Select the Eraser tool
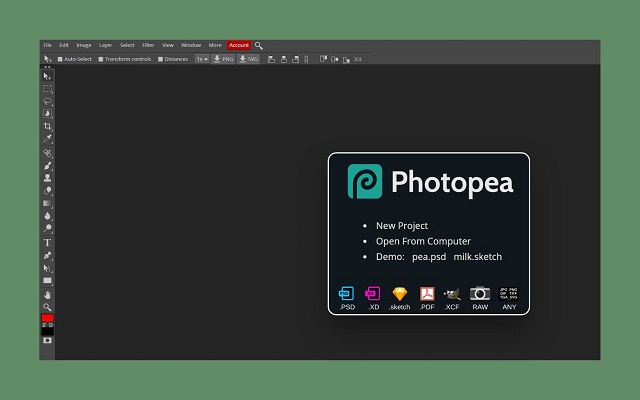 point(47,191)
